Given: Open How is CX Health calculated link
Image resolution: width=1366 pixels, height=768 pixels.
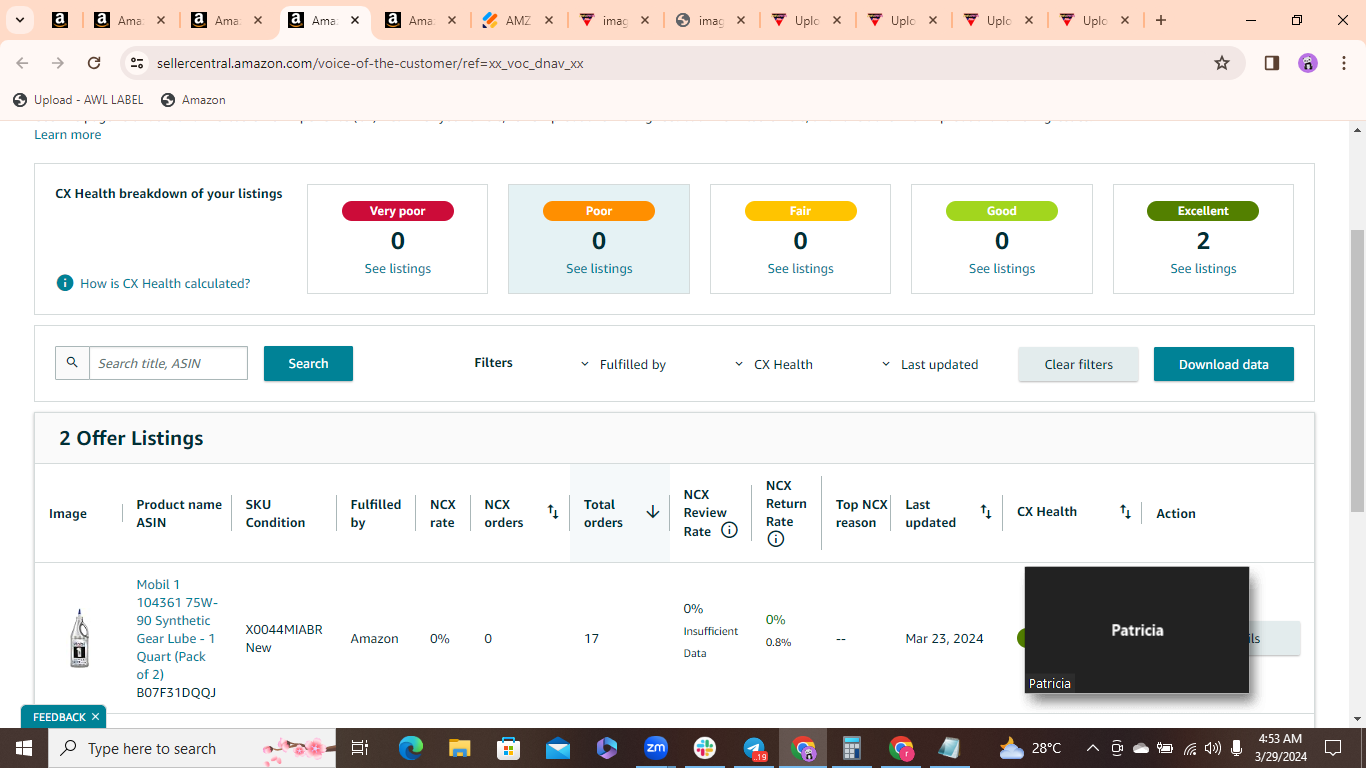Looking at the screenshot, I should (165, 284).
